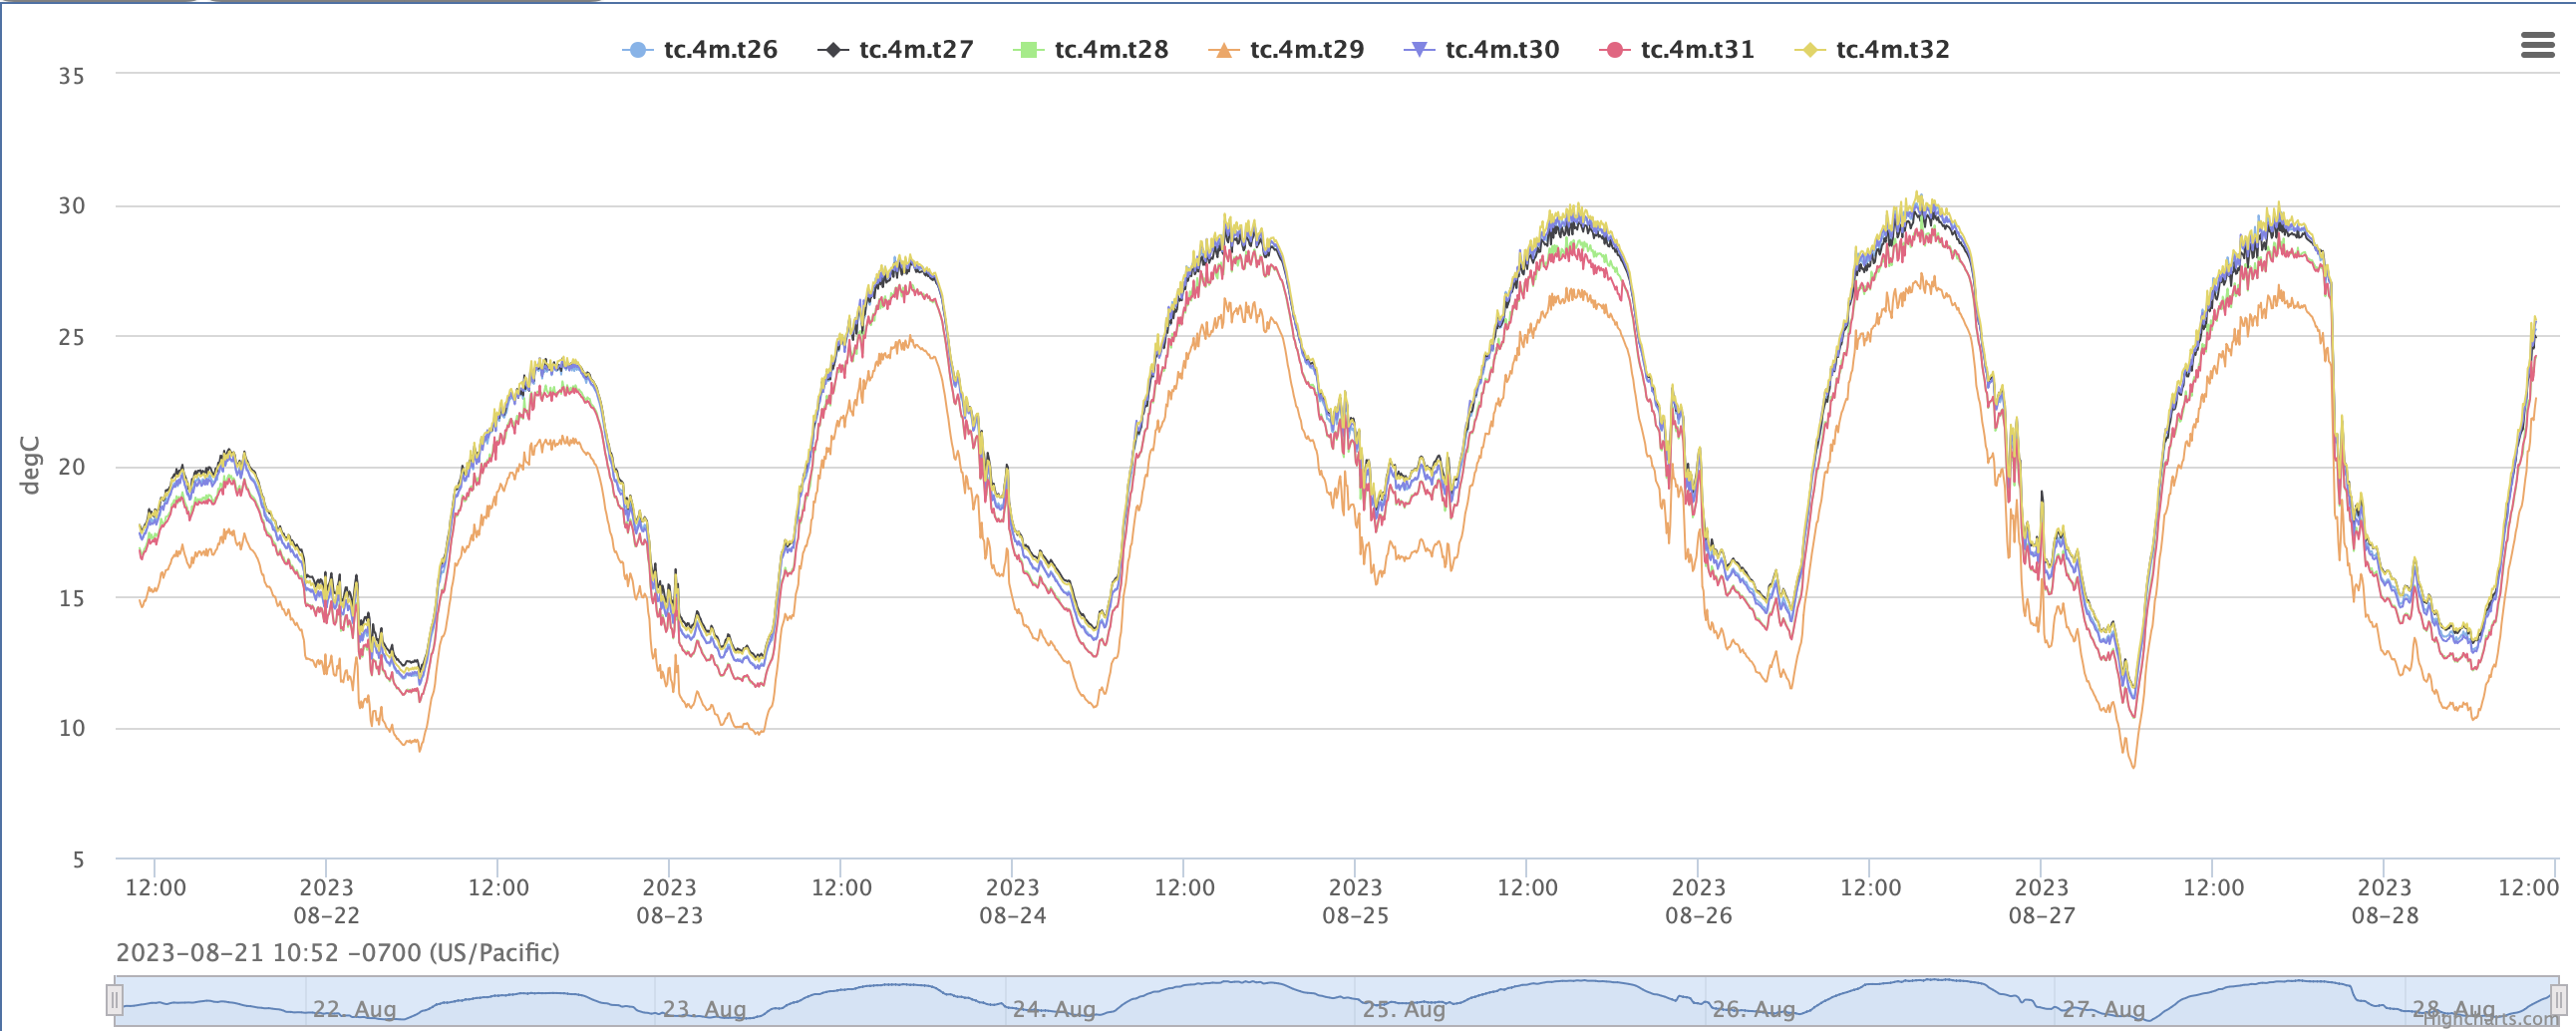Click the navigator at 24. Aug

pos(1054,1009)
